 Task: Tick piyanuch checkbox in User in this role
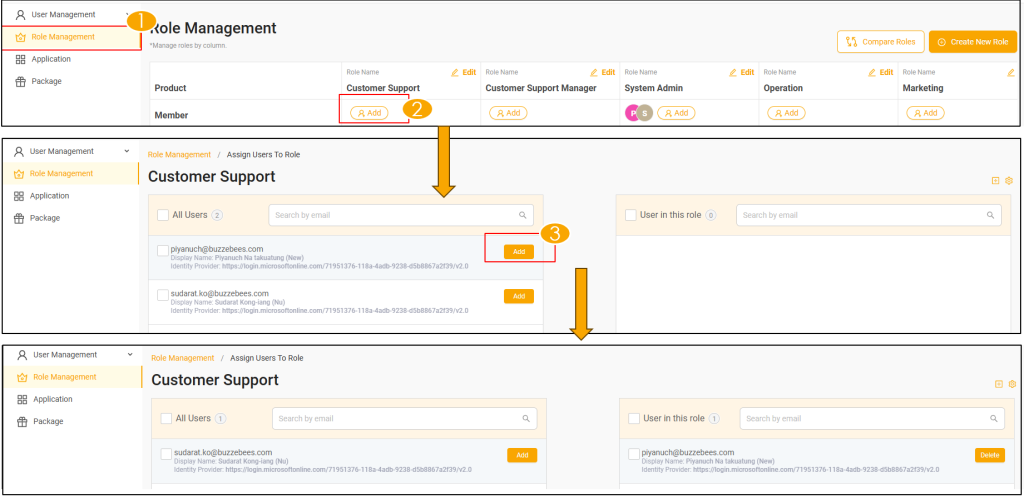pos(634,454)
